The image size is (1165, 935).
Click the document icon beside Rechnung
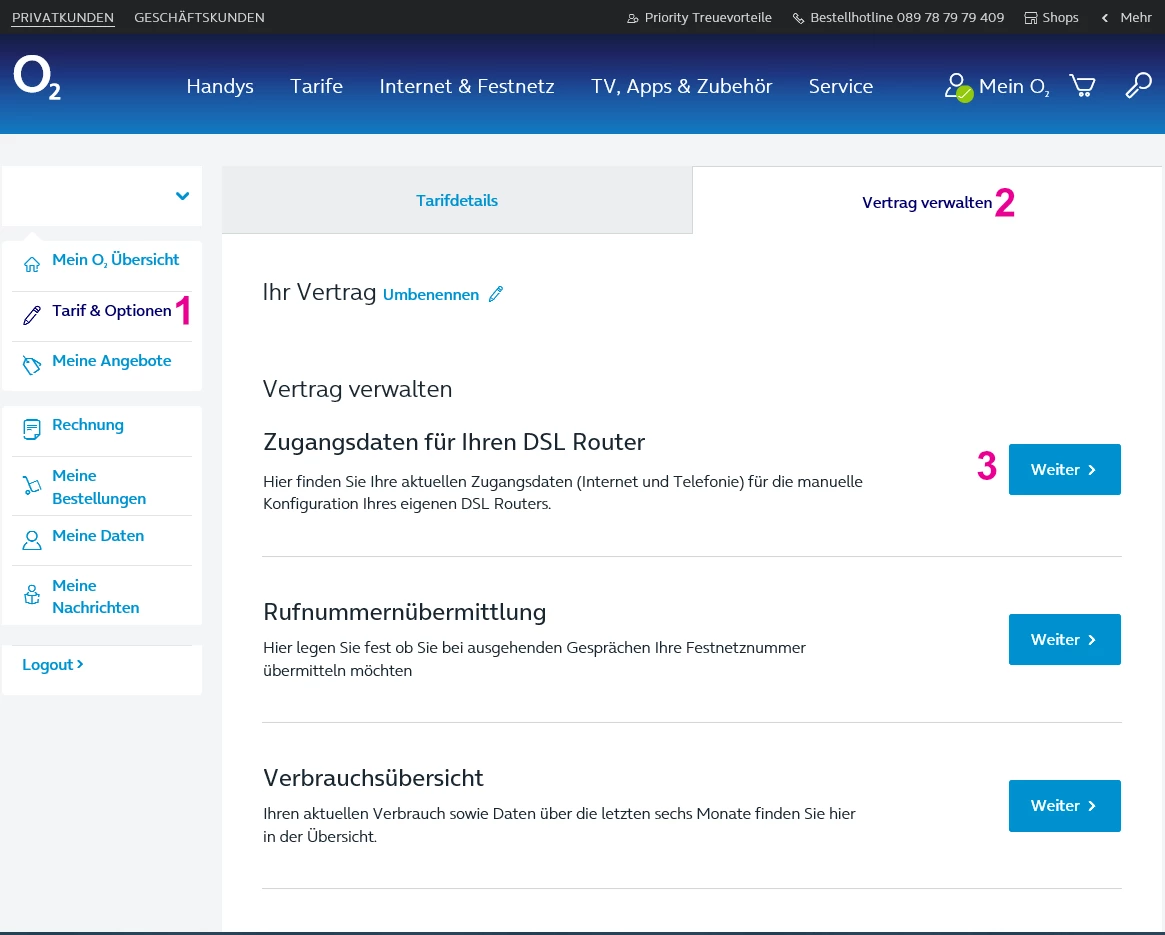(x=31, y=430)
